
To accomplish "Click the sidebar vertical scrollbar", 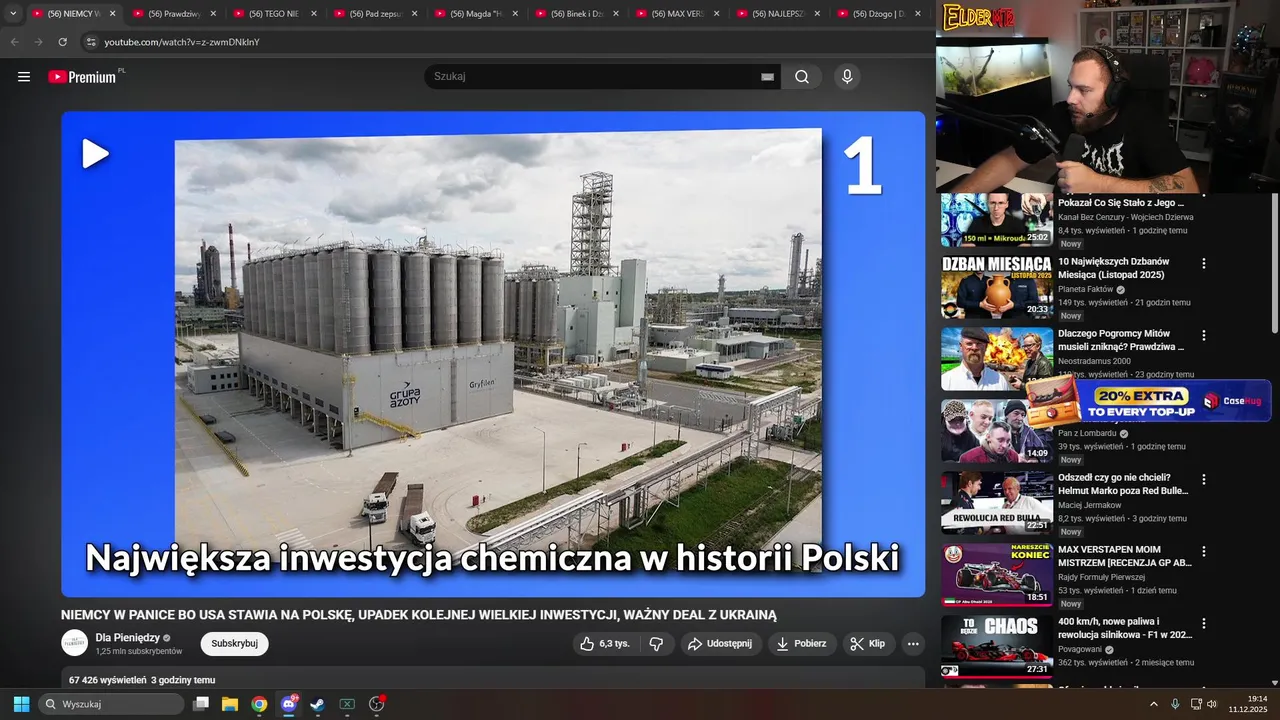I will click(1274, 265).
